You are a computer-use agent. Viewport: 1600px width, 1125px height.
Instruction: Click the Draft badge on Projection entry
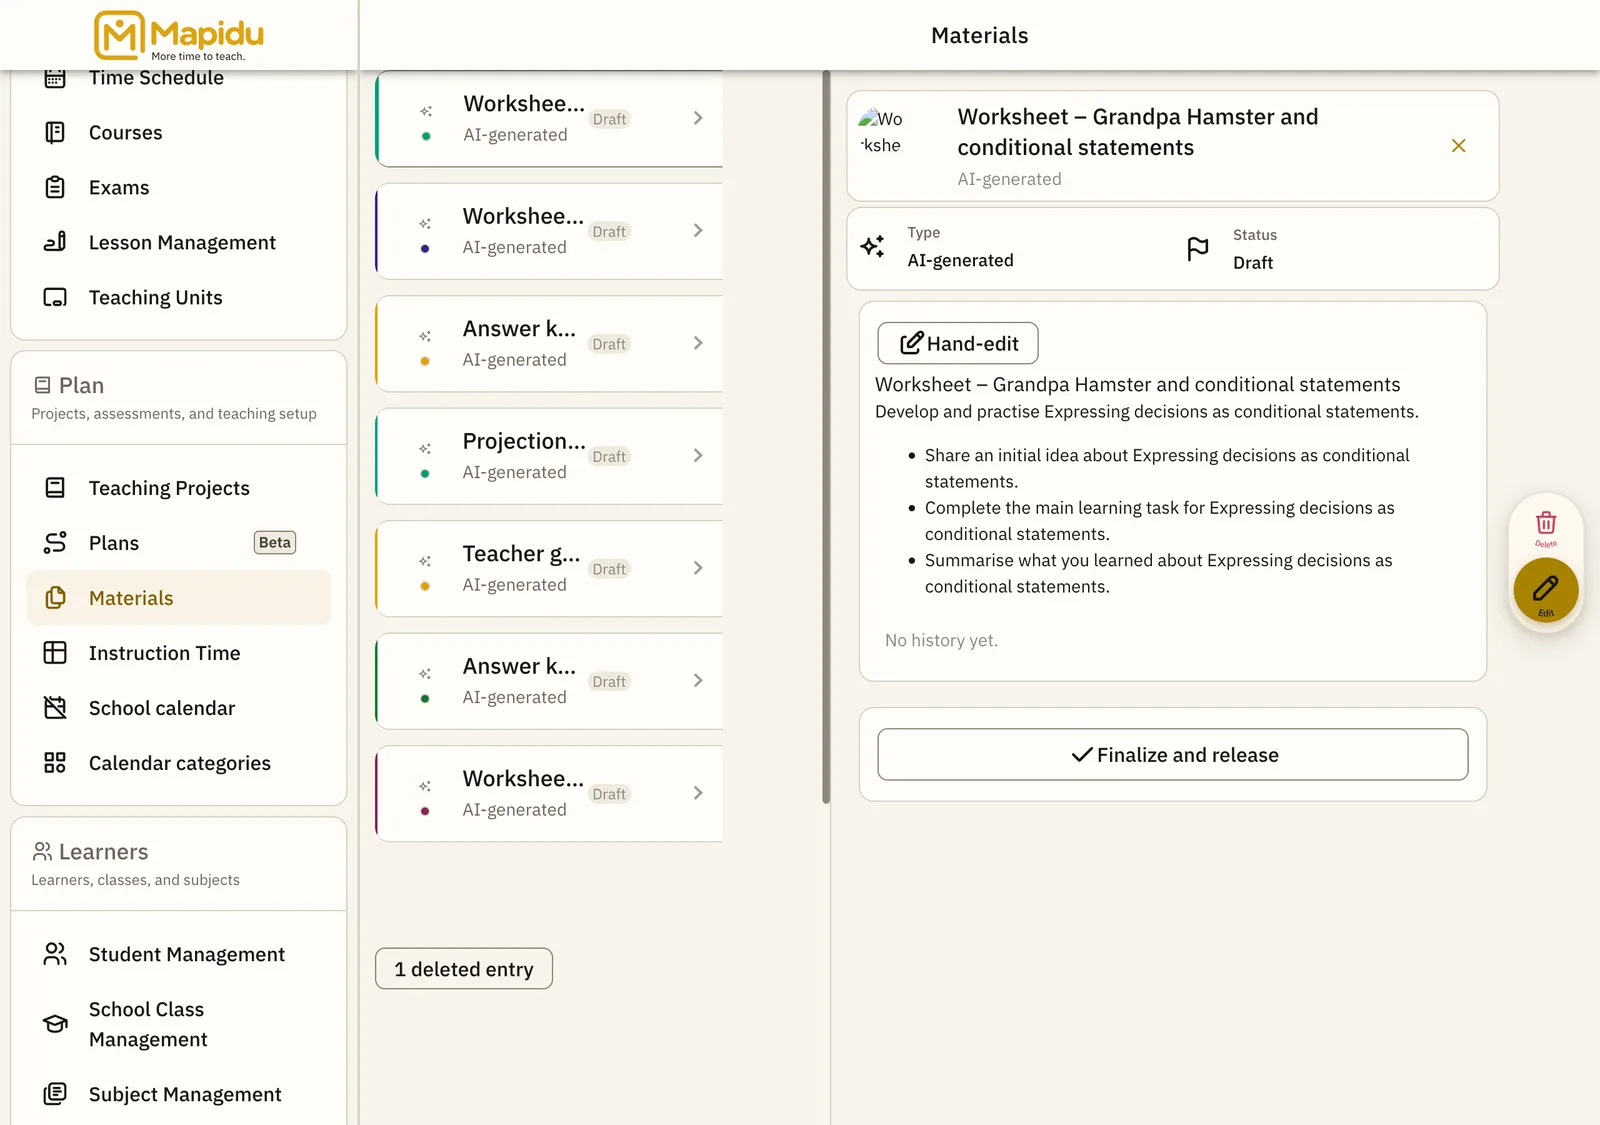click(x=609, y=457)
